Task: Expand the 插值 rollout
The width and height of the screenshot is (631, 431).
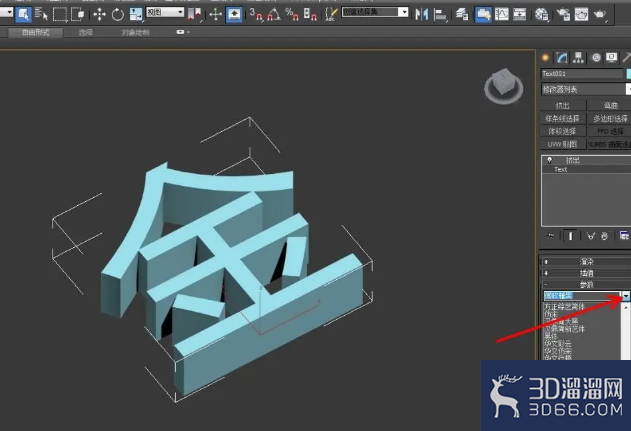Action: pos(586,273)
